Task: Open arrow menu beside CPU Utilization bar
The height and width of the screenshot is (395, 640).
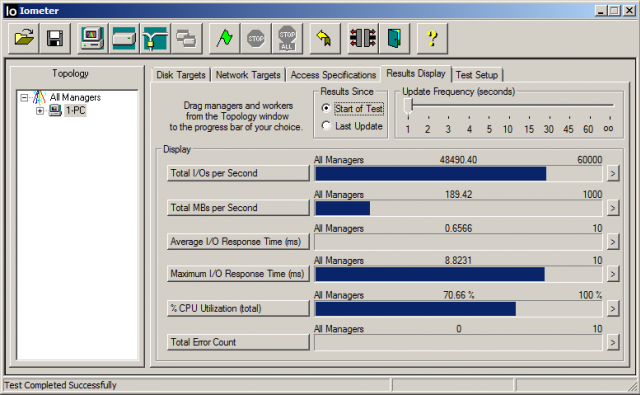Action: pos(612,309)
